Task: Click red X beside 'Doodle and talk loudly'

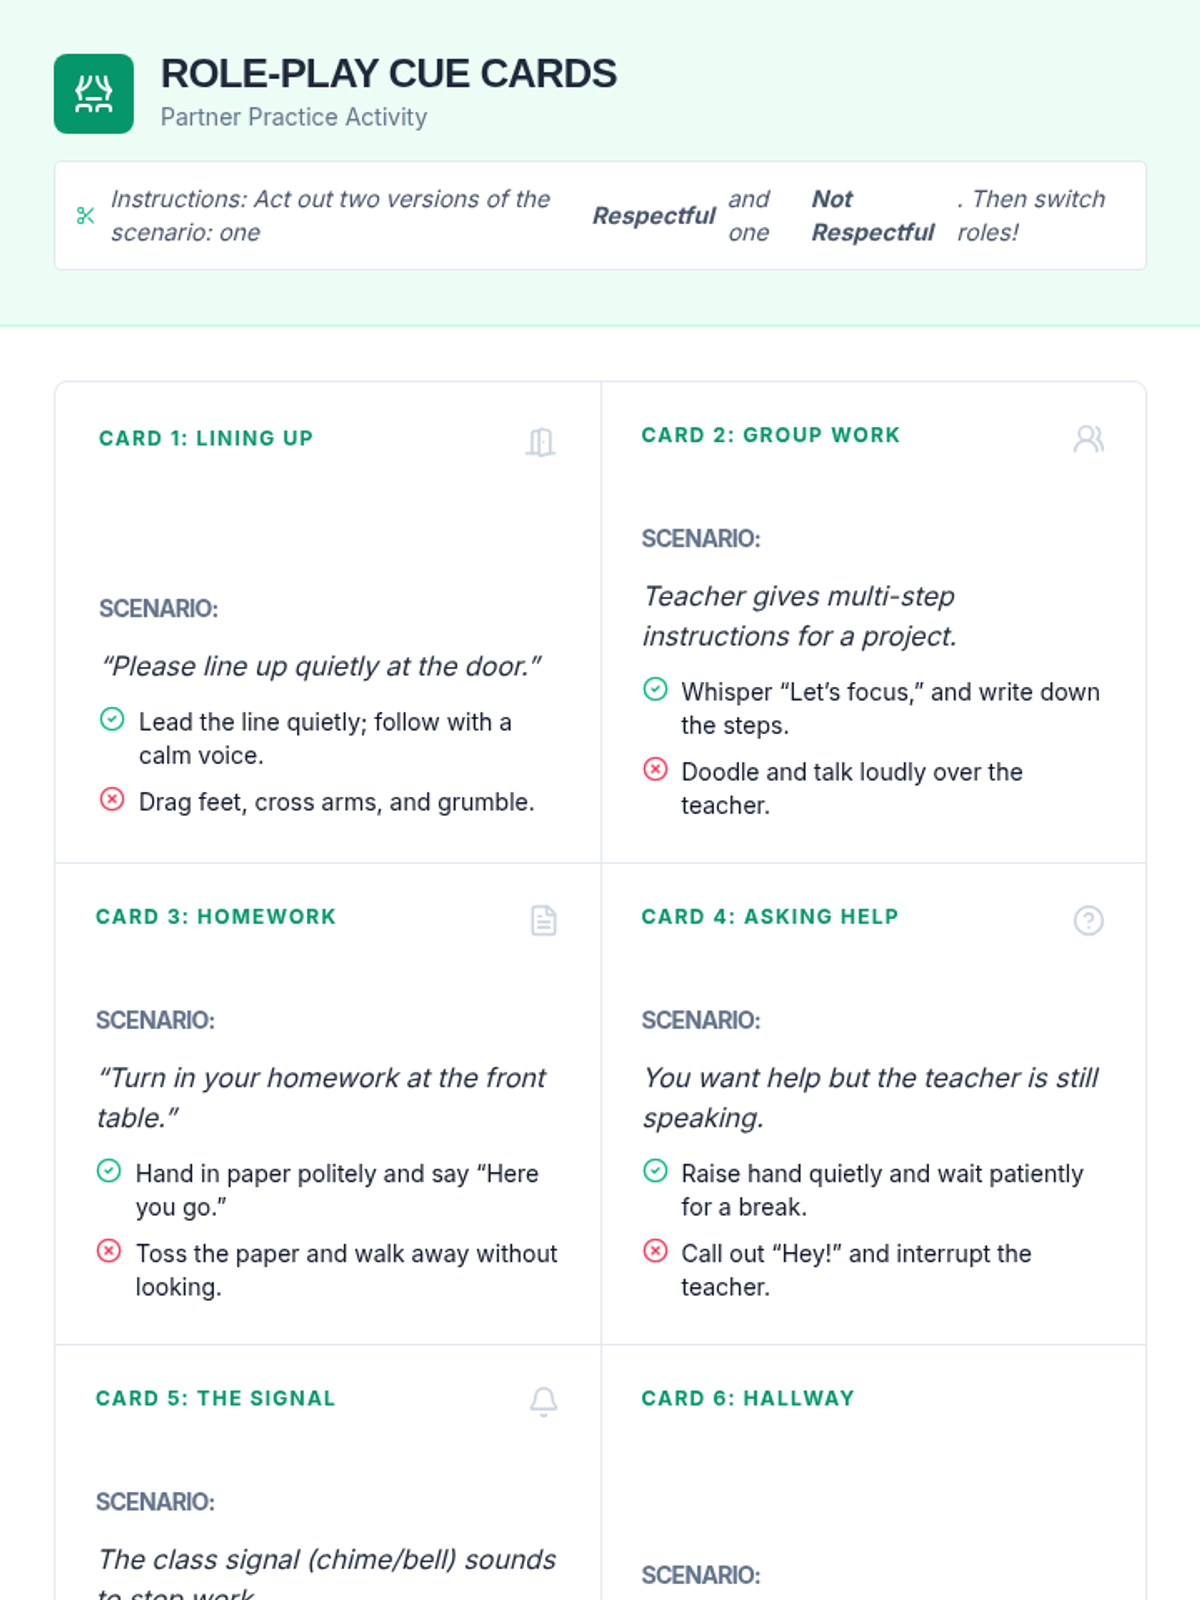Action: tap(655, 769)
